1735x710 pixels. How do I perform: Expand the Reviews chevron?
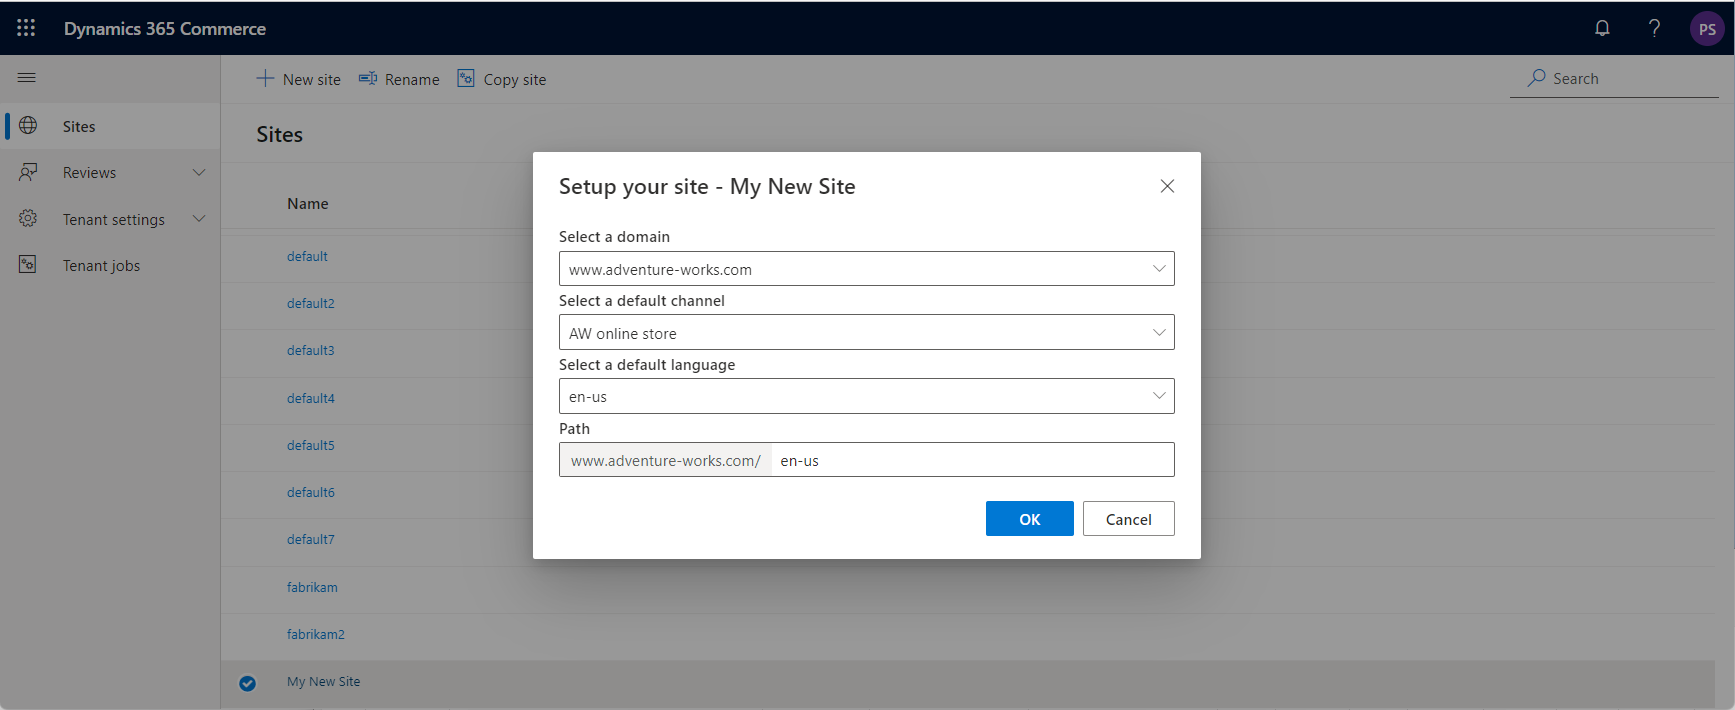pyautogui.click(x=199, y=172)
